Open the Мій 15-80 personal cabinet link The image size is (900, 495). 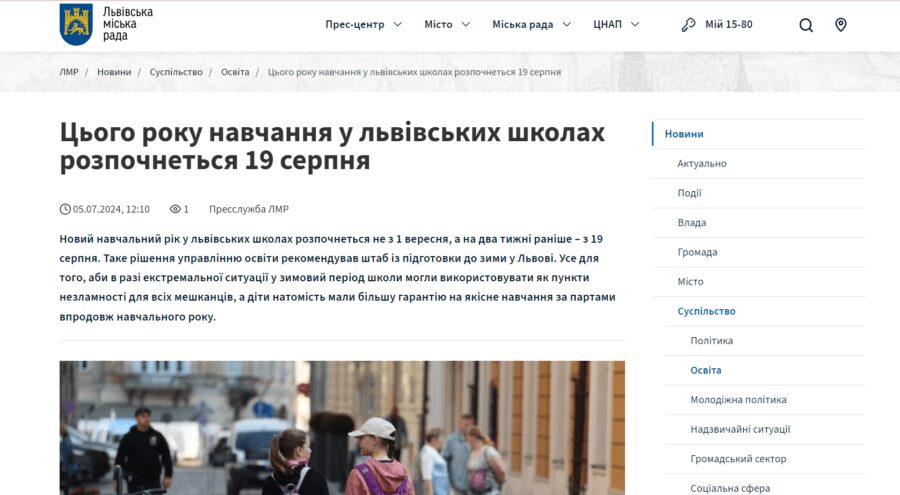(728, 24)
